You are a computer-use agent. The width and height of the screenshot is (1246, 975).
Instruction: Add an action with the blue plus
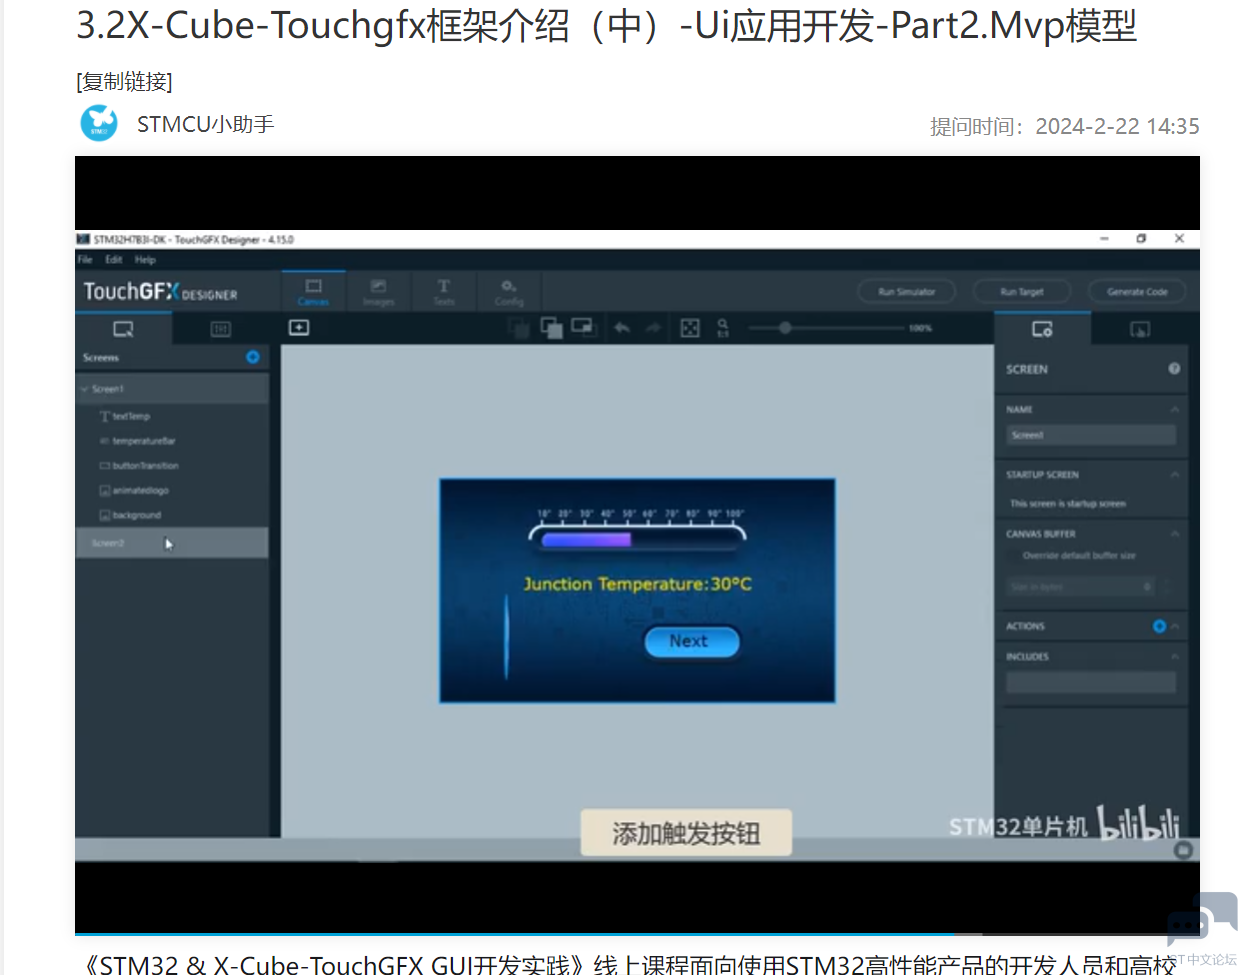coord(1159,626)
